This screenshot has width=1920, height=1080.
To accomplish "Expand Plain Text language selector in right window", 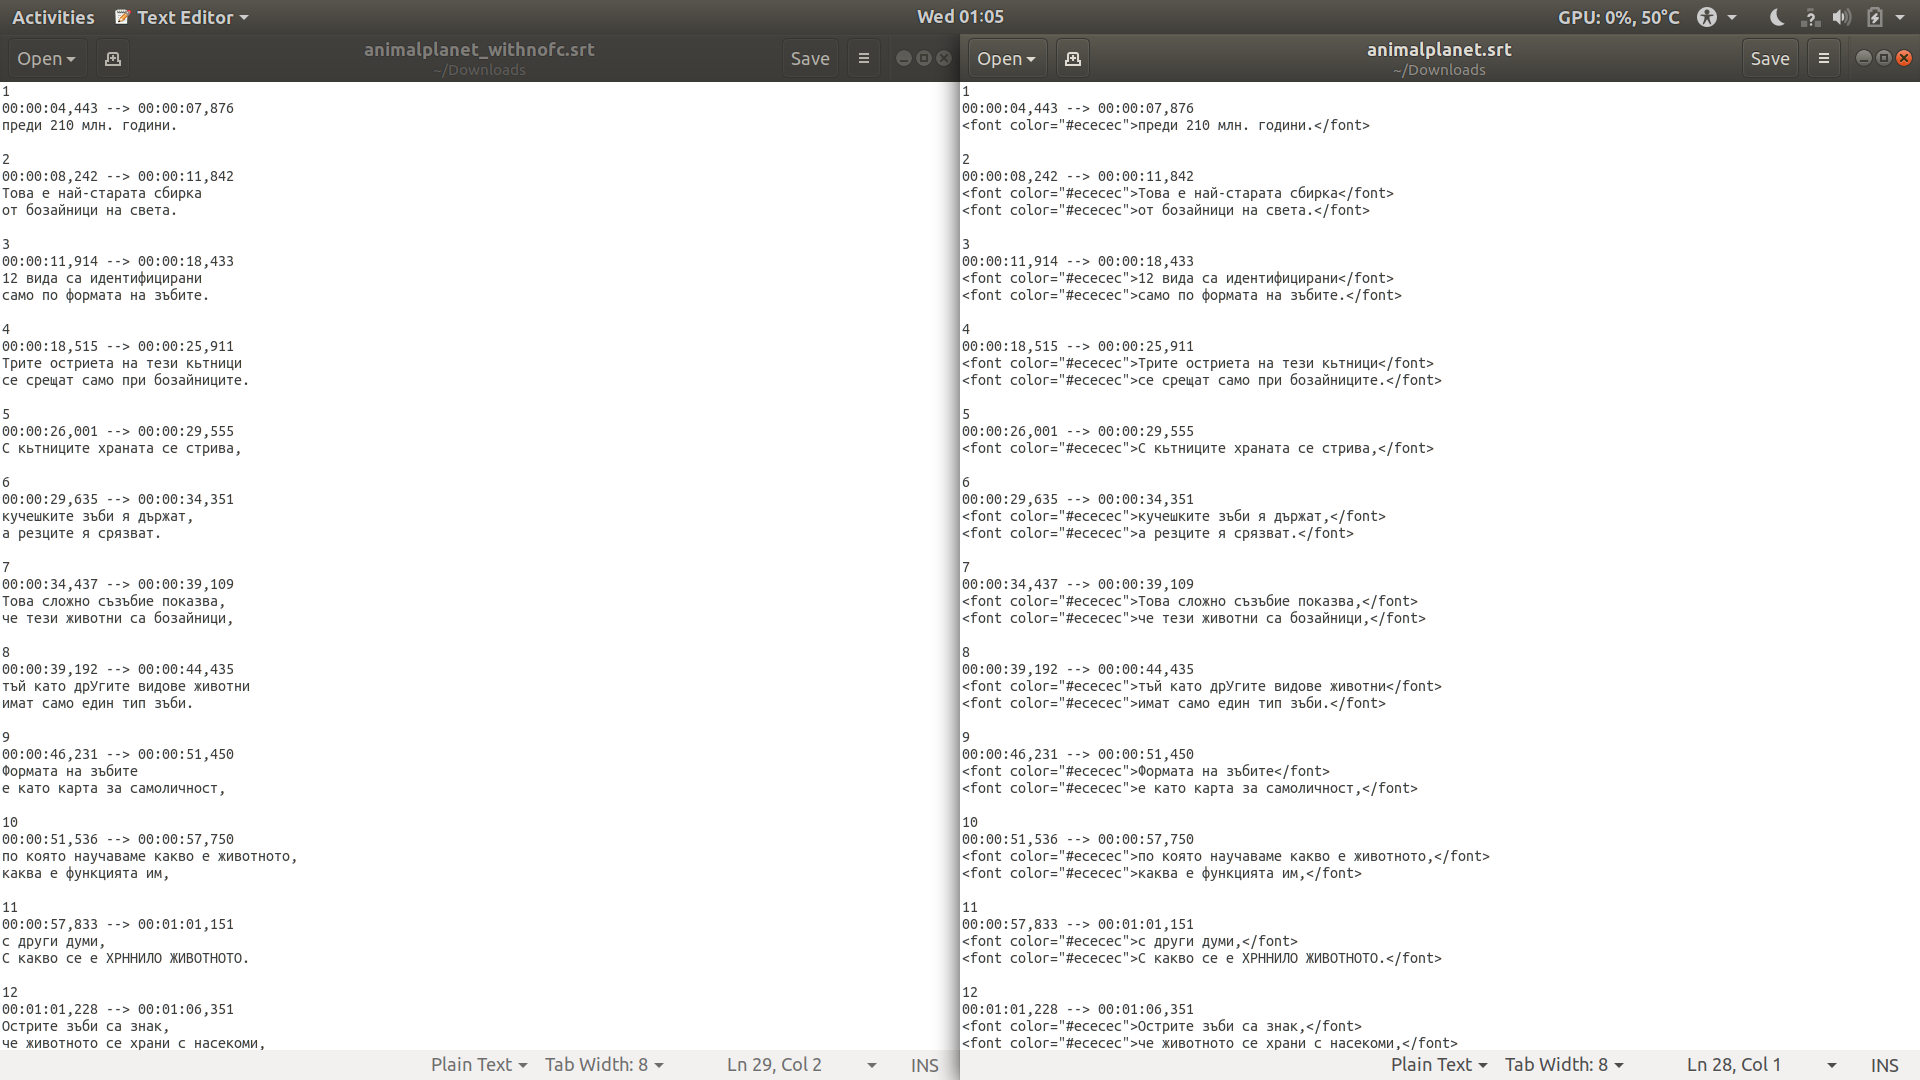I will tap(1438, 1065).
